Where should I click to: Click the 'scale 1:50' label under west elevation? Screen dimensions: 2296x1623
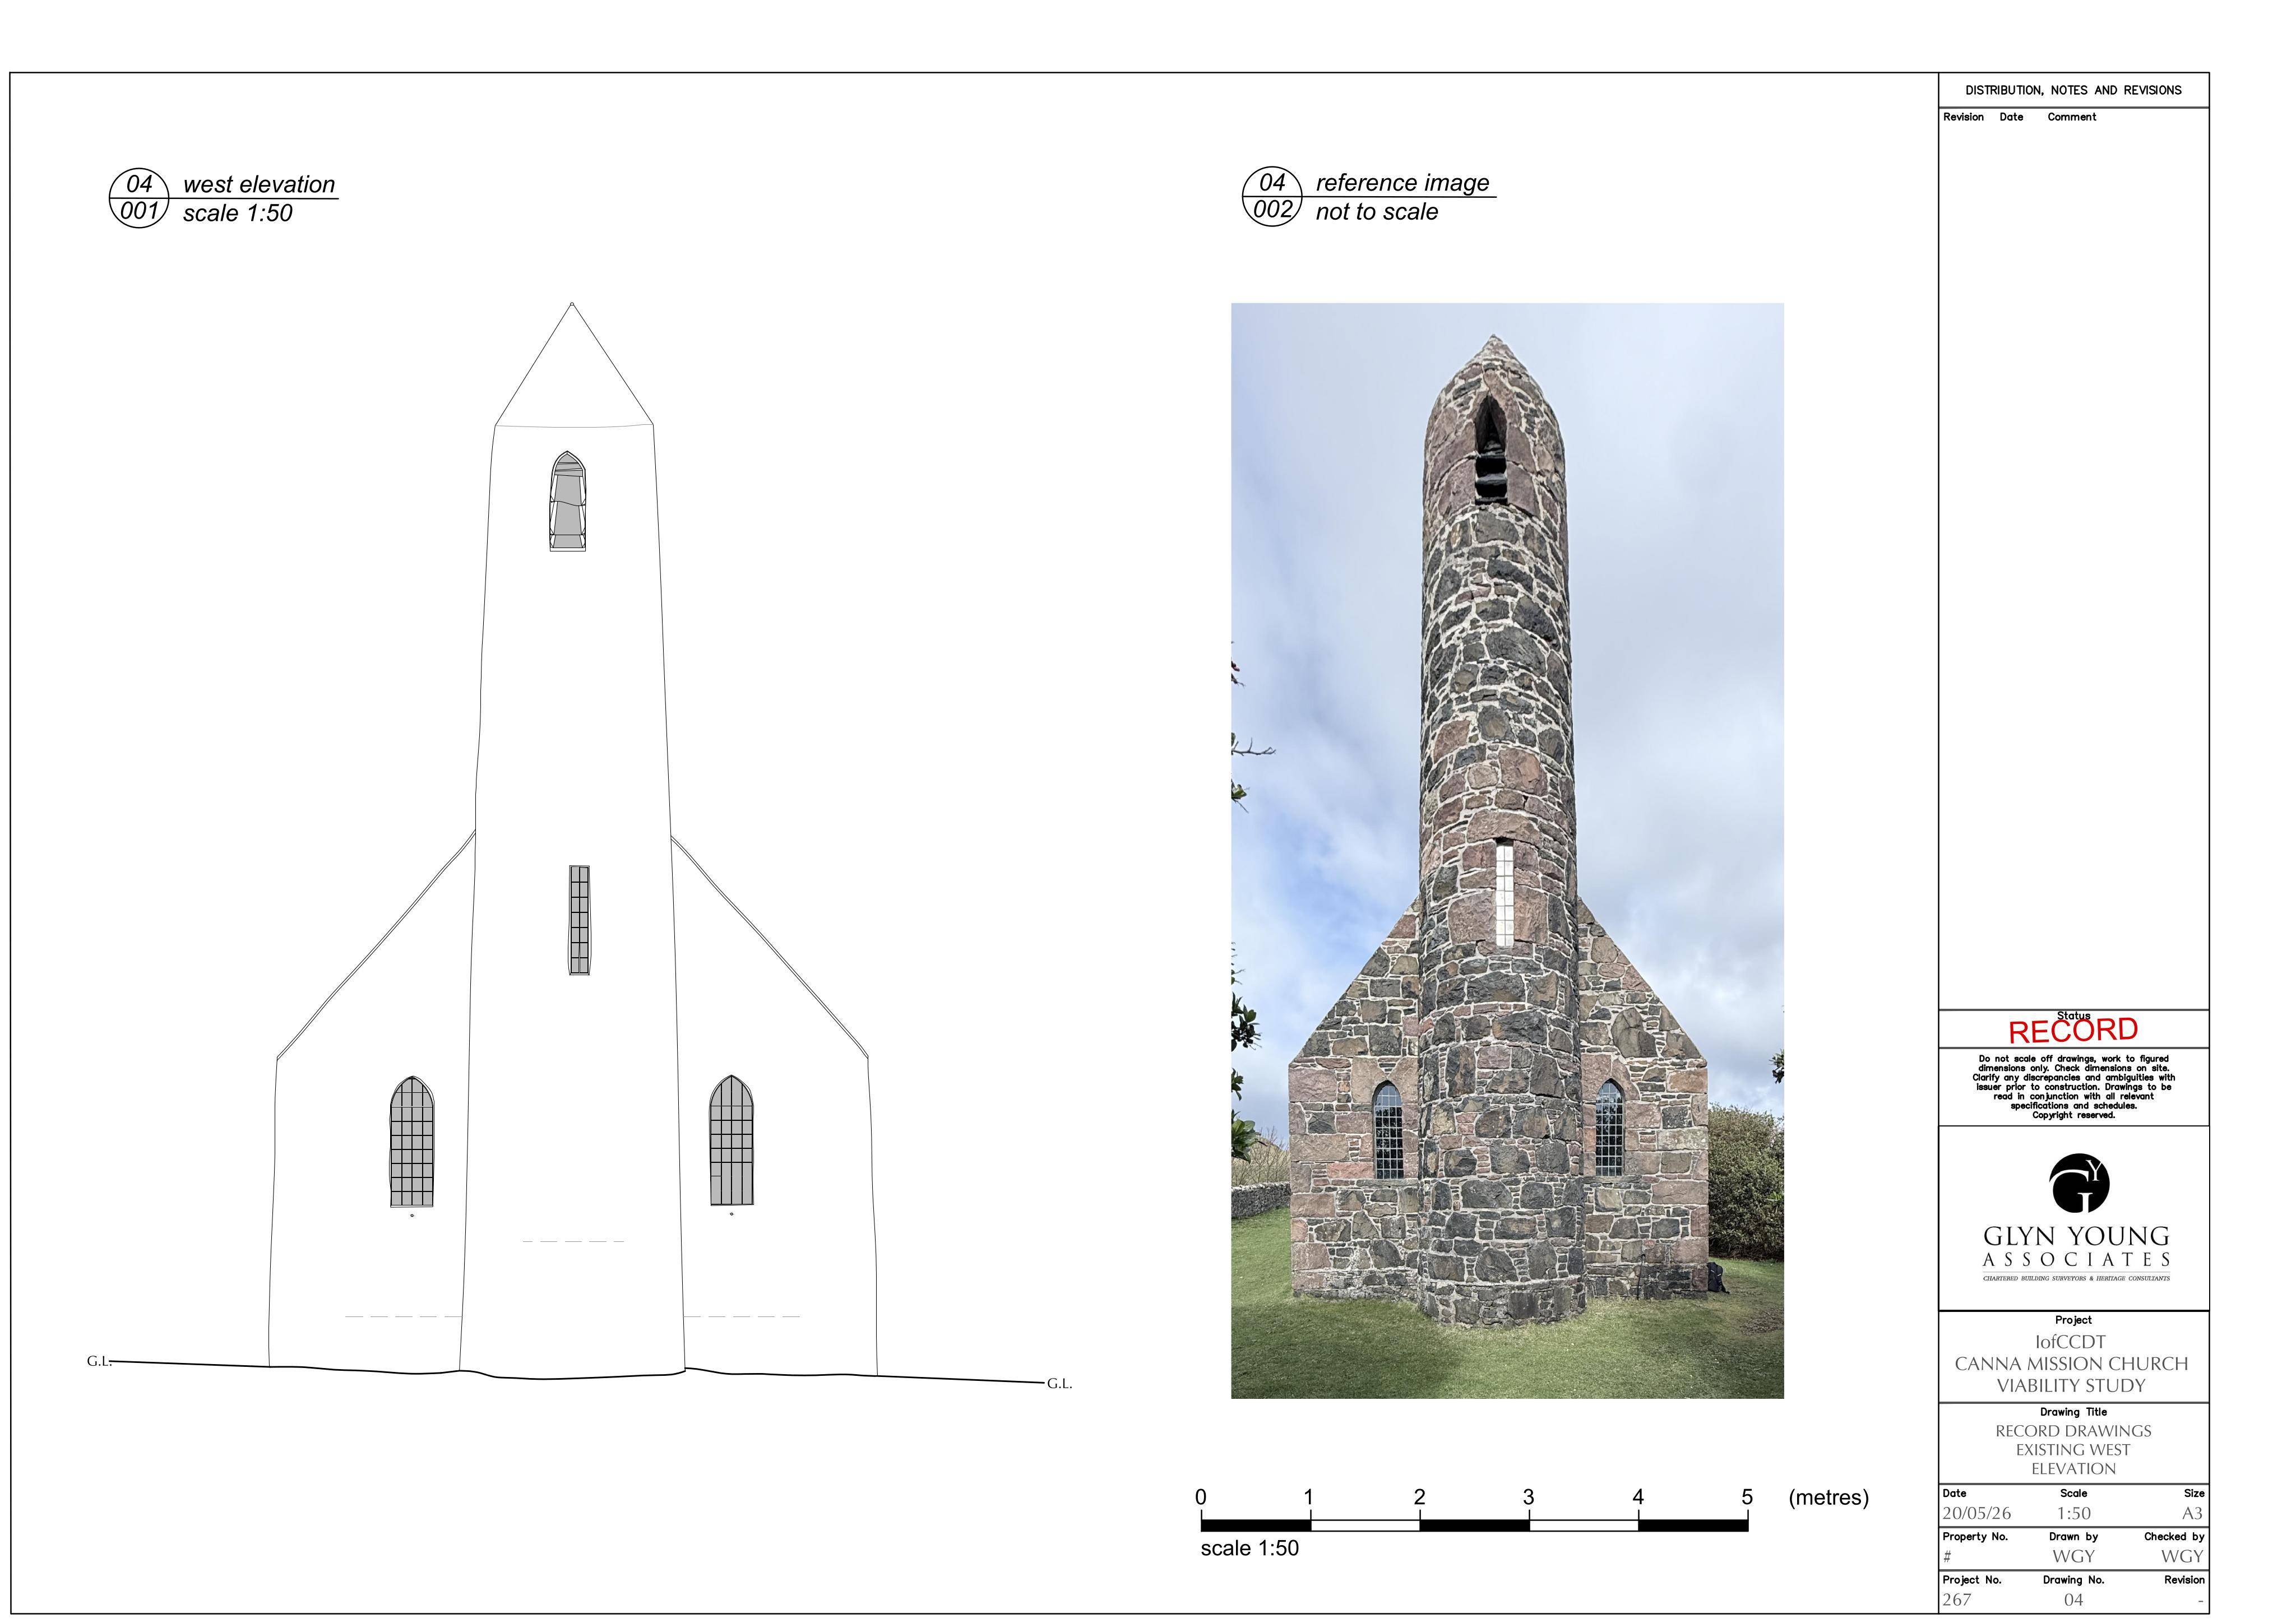pos(238,213)
